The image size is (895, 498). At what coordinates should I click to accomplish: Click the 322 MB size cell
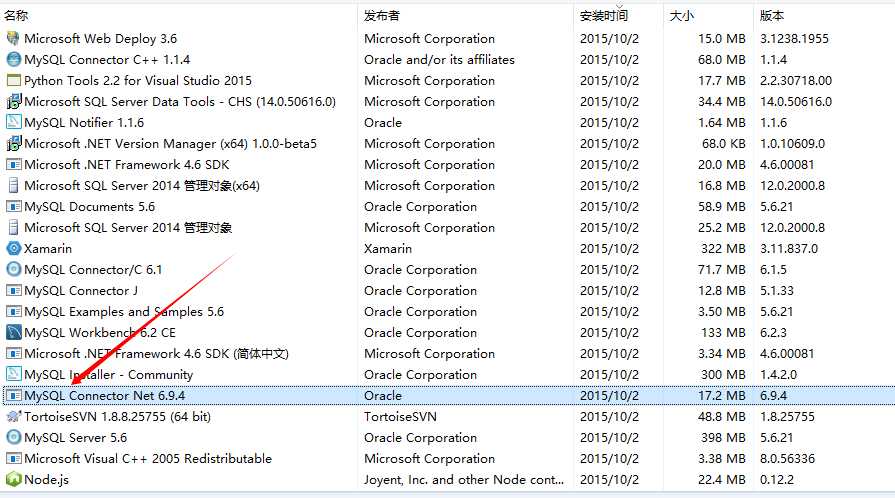click(x=723, y=248)
